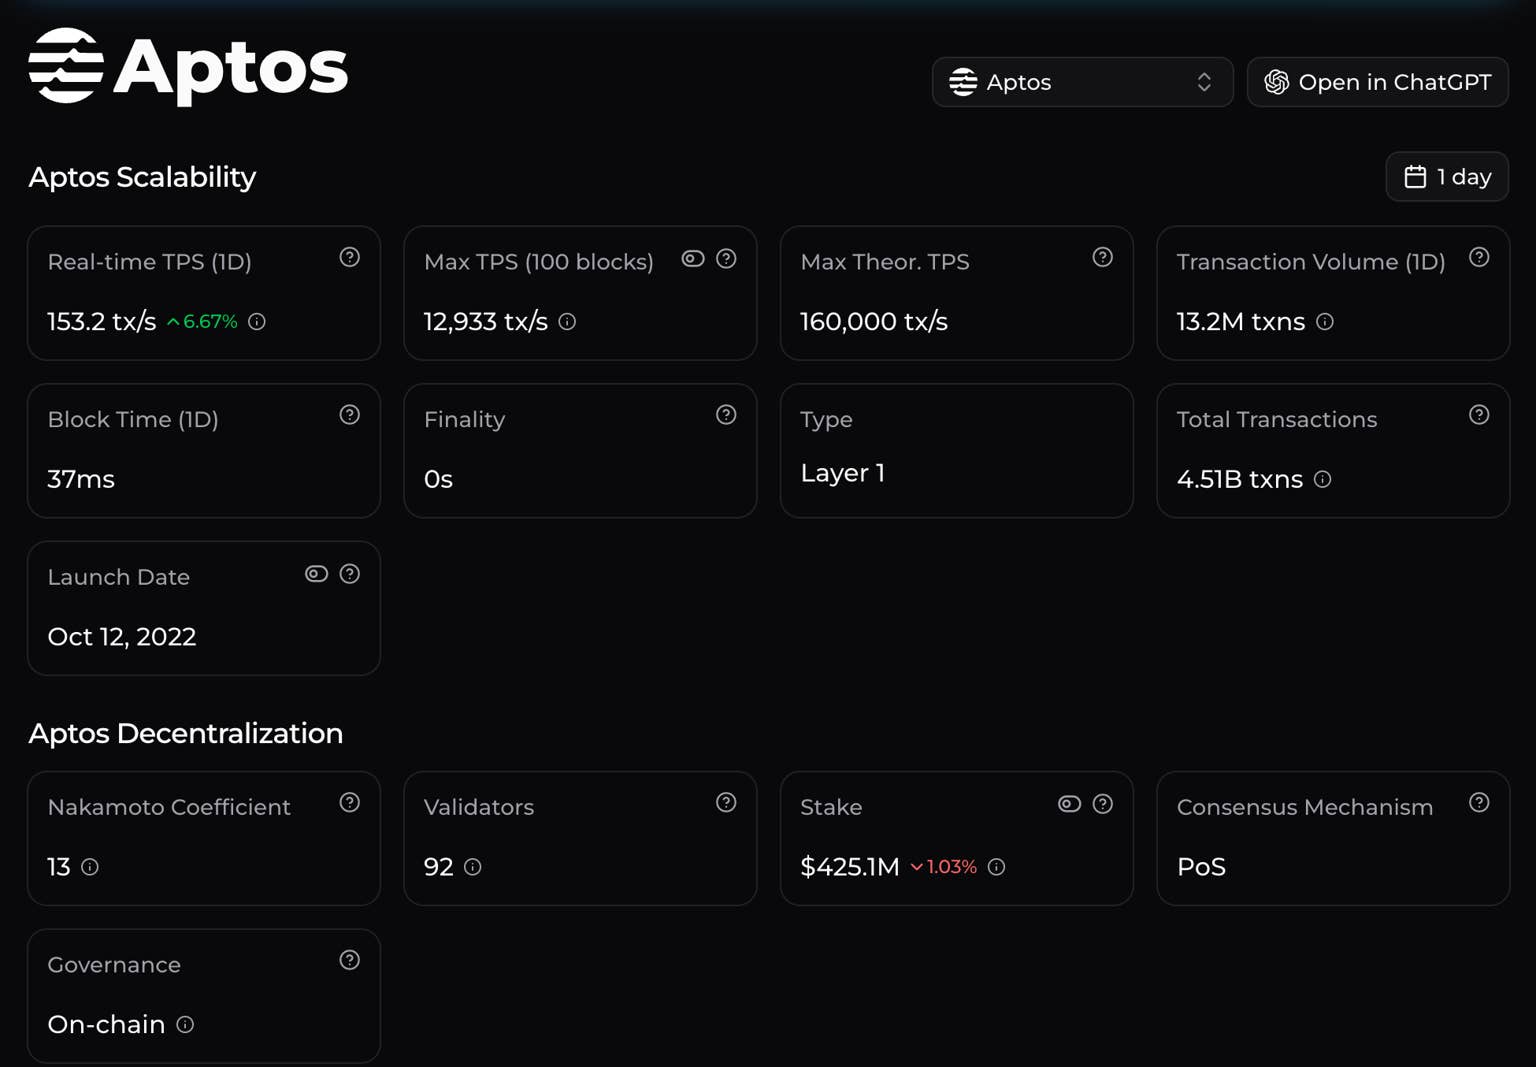This screenshot has width=1536, height=1067.
Task: Toggle eye icon on Launch Date card
Action: click(316, 574)
